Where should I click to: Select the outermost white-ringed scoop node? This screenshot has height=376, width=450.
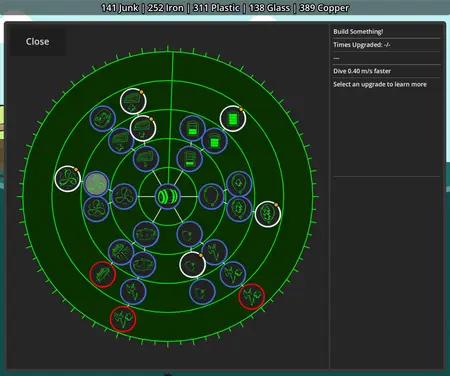coord(133,101)
